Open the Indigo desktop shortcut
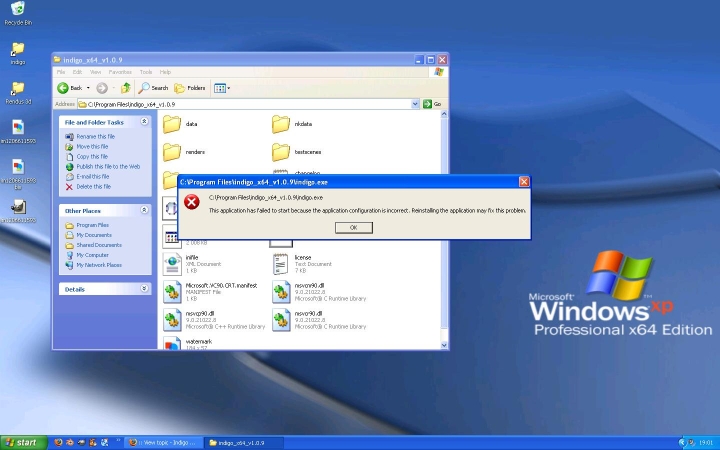 click(18, 53)
